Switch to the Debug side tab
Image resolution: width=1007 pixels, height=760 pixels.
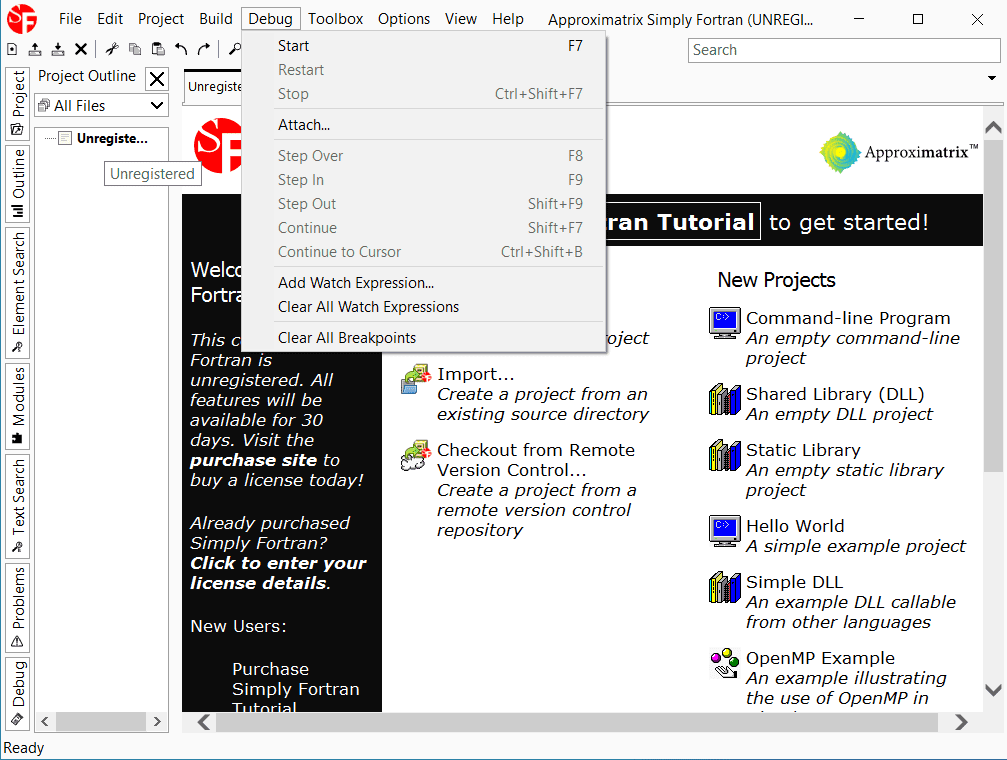coord(17,693)
